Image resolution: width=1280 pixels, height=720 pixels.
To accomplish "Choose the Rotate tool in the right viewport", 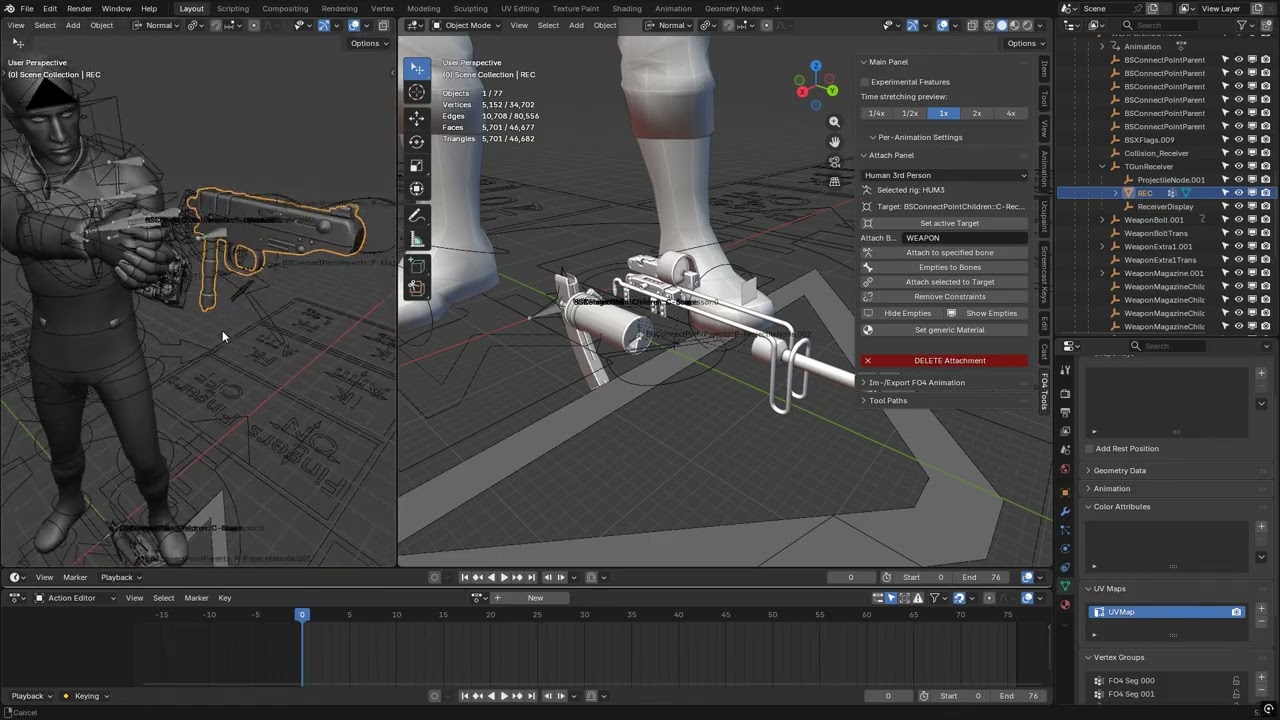I will [x=417, y=142].
